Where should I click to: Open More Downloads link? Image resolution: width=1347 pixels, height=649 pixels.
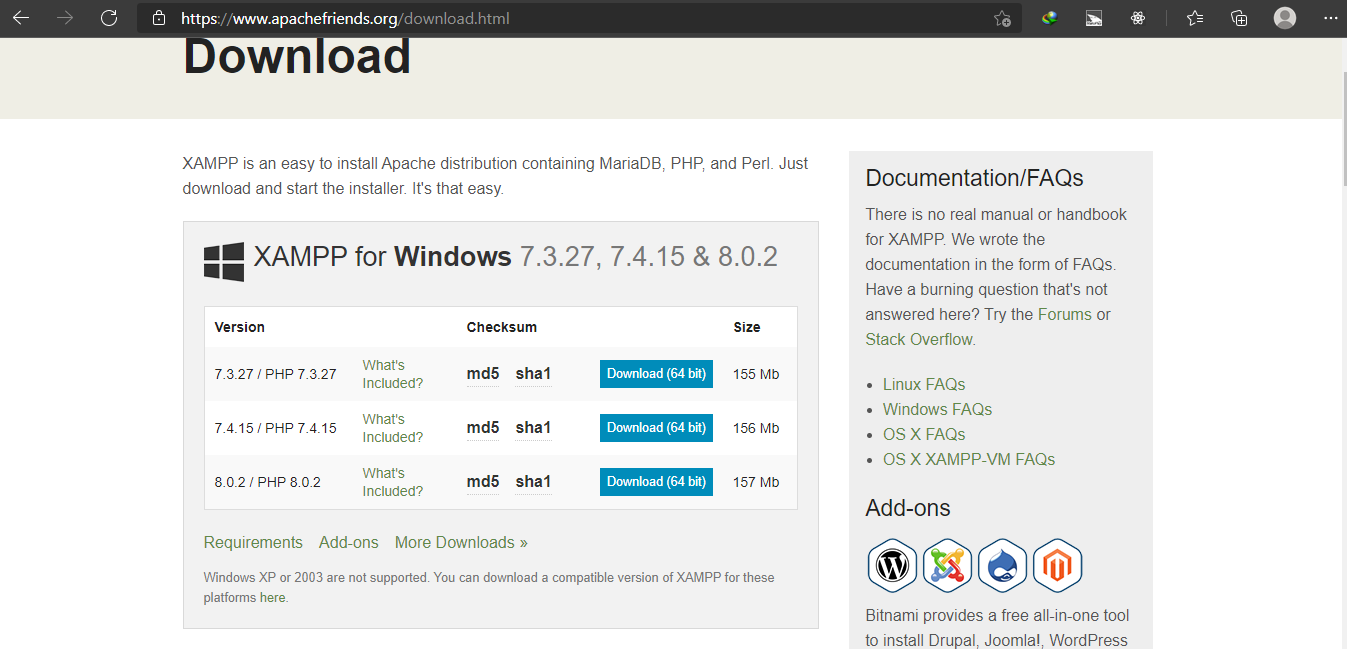461,543
